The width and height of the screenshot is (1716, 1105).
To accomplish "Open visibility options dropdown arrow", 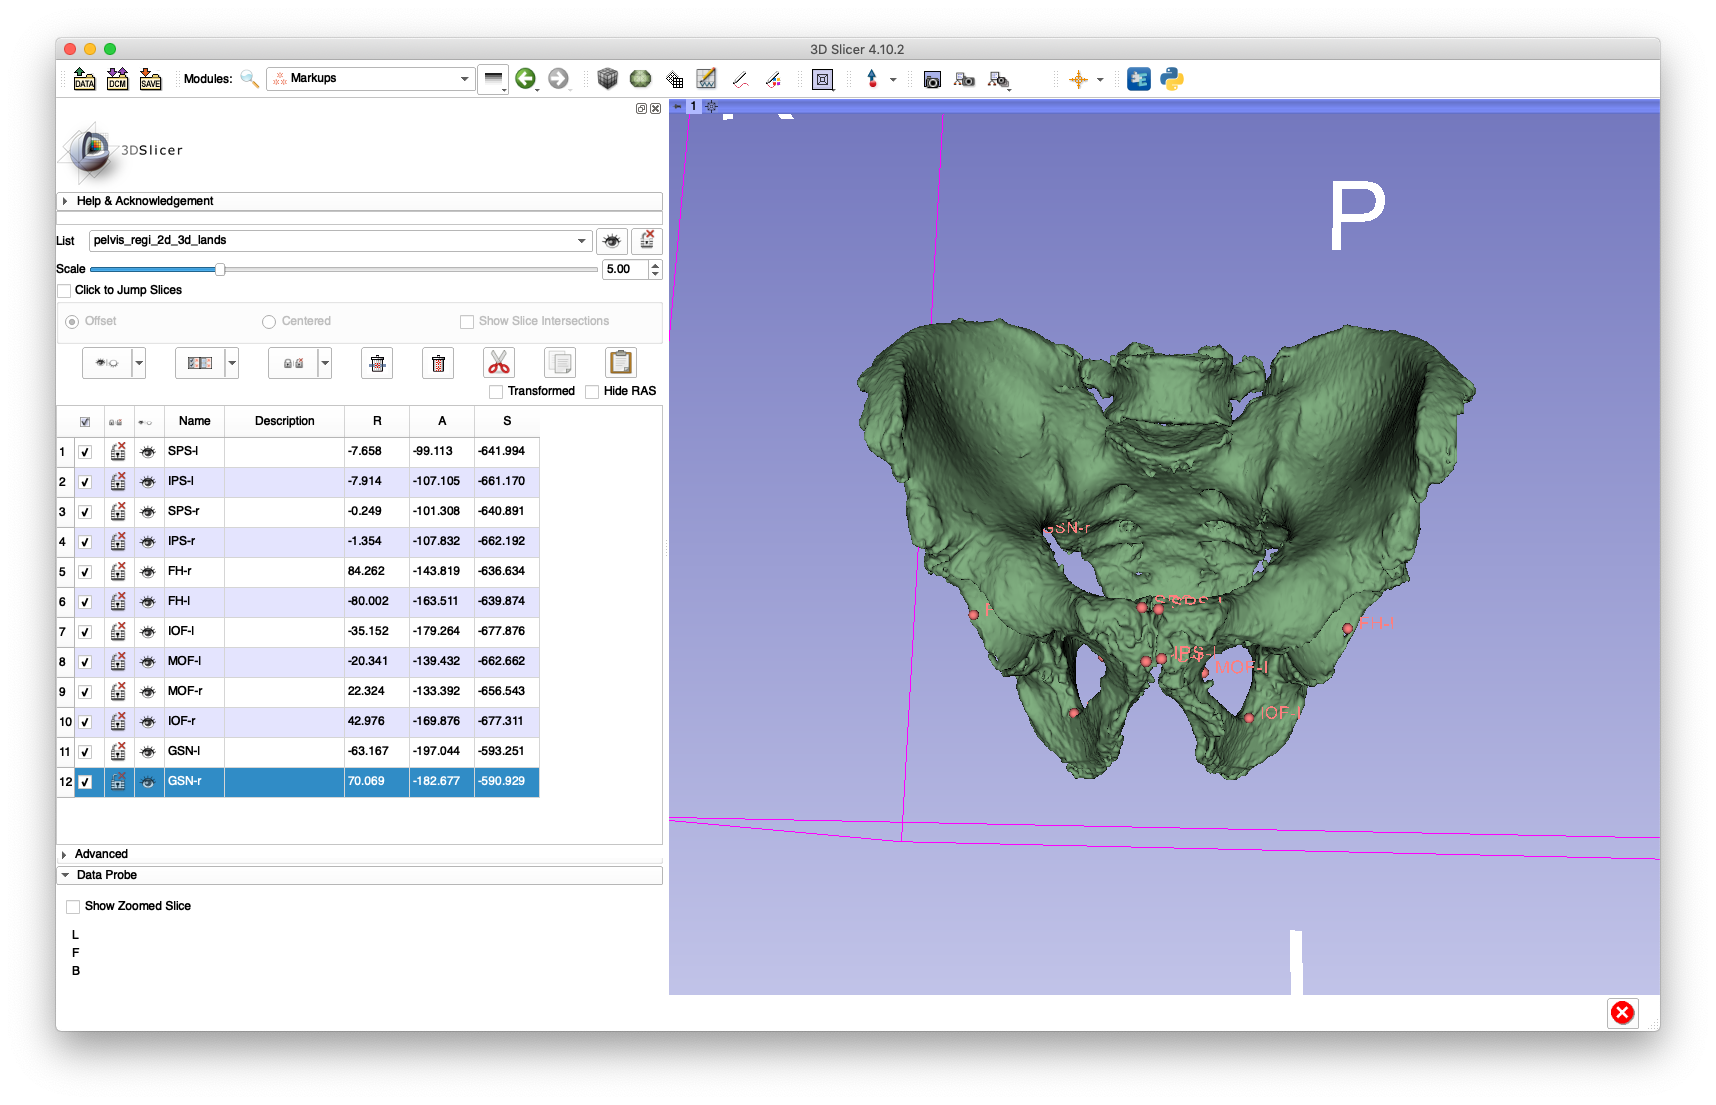I will (x=139, y=363).
